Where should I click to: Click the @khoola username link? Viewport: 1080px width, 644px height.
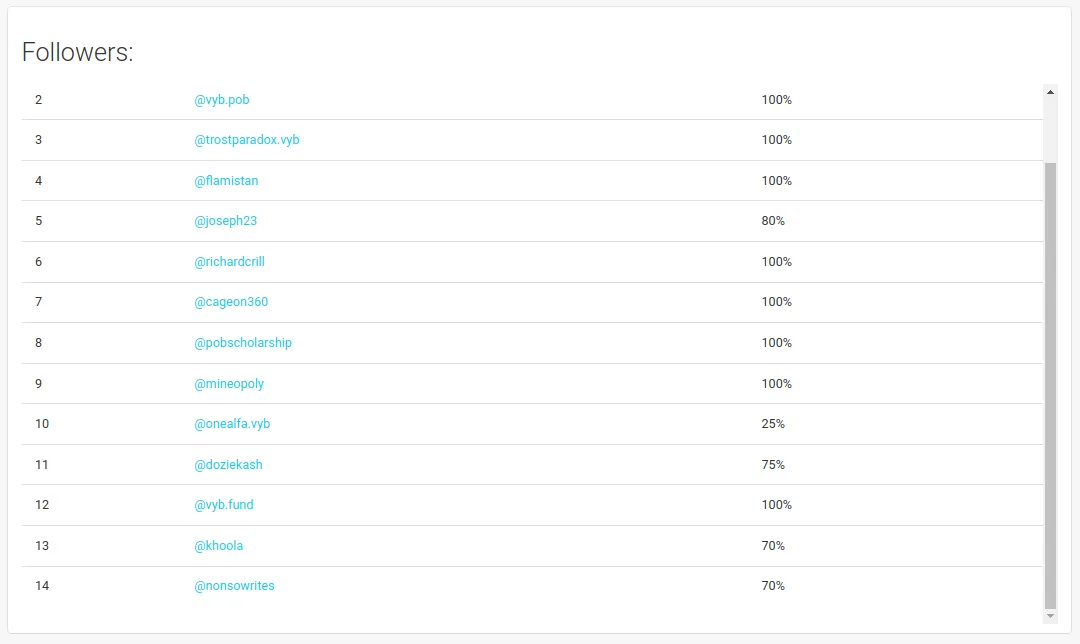click(219, 546)
